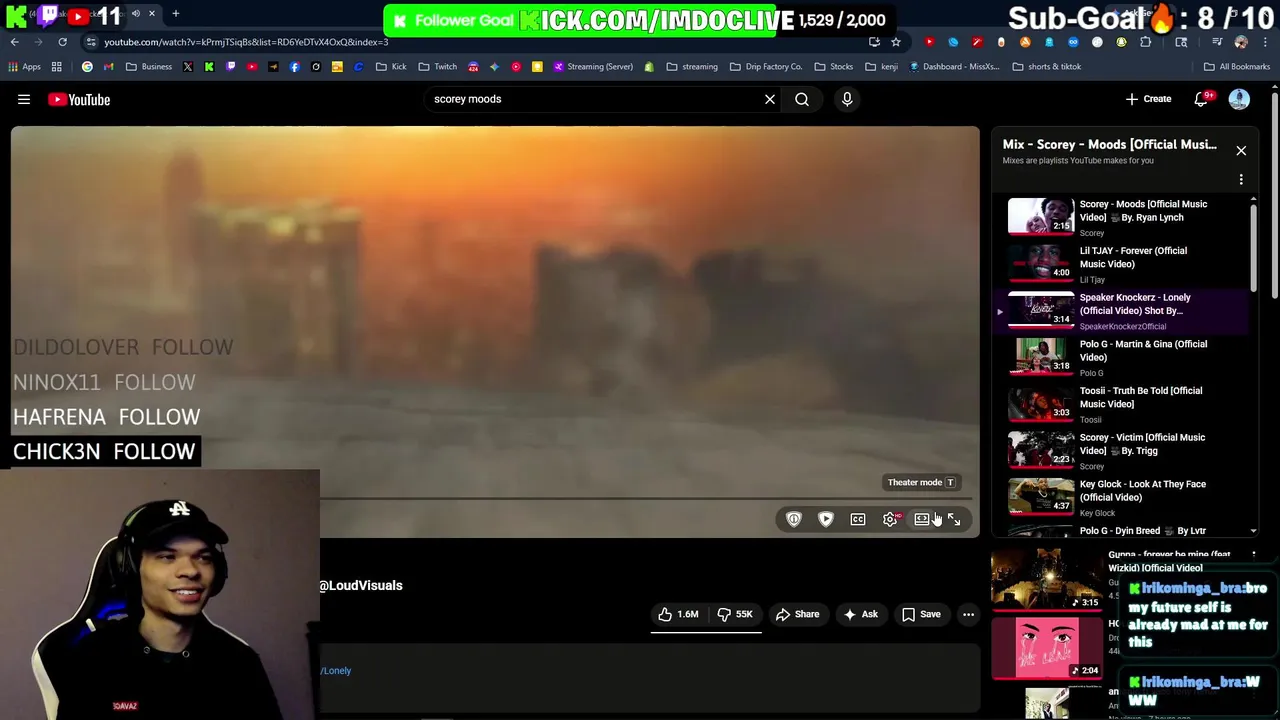Open Chrome three-dot menu
Viewport: 1280px width, 720px height.
click(x=1265, y=42)
